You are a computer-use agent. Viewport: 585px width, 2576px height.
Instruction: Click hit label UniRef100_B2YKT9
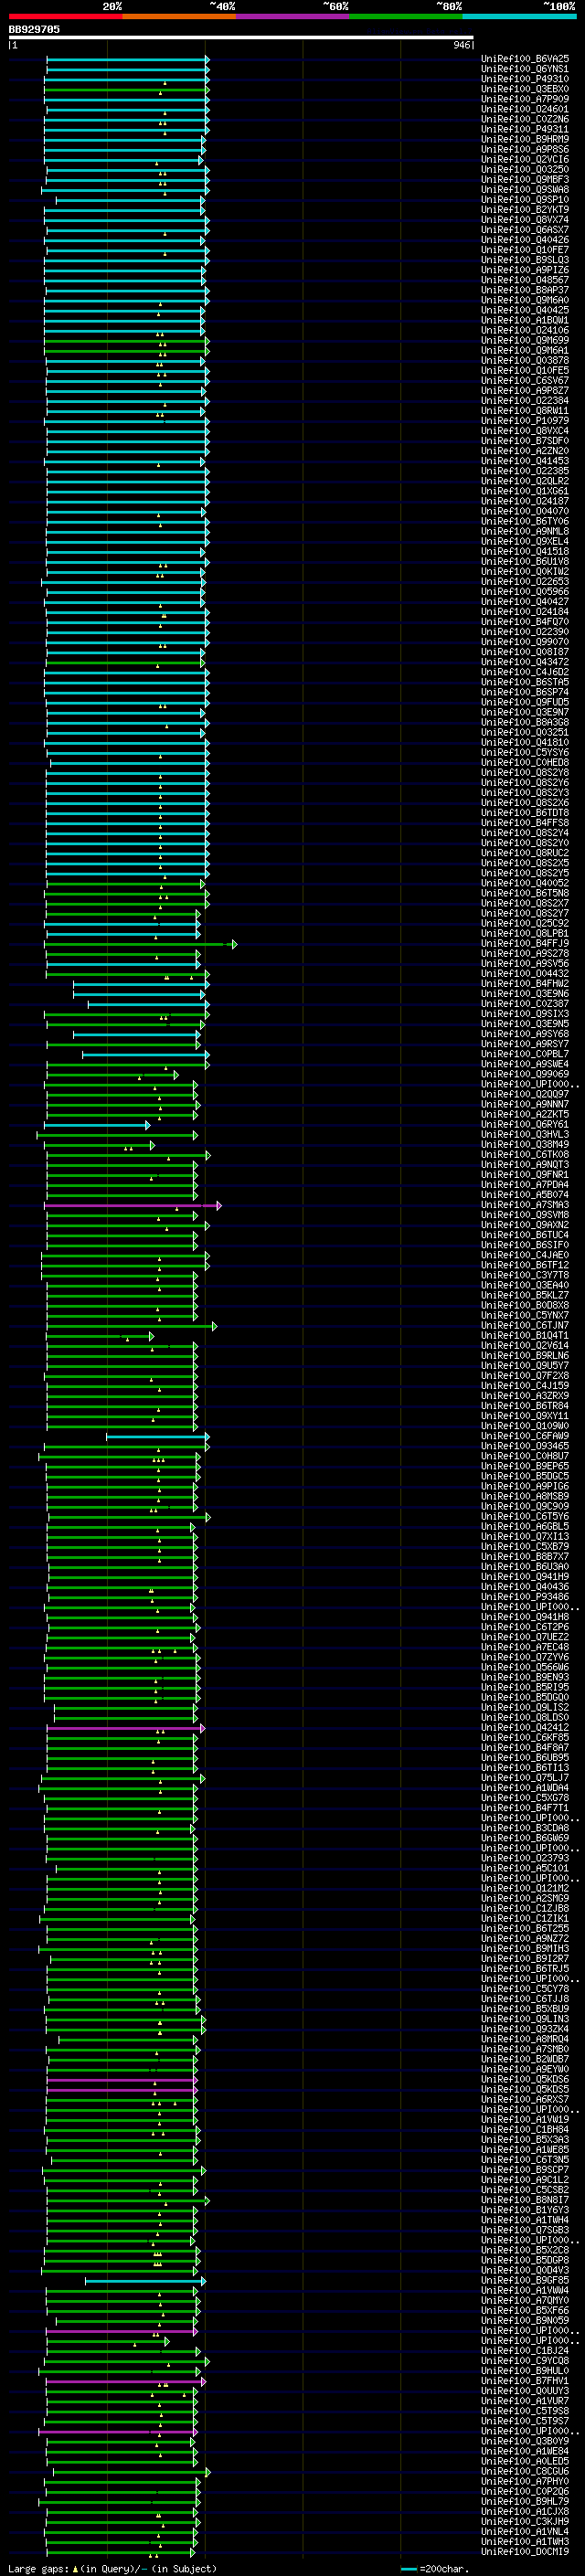point(525,209)
